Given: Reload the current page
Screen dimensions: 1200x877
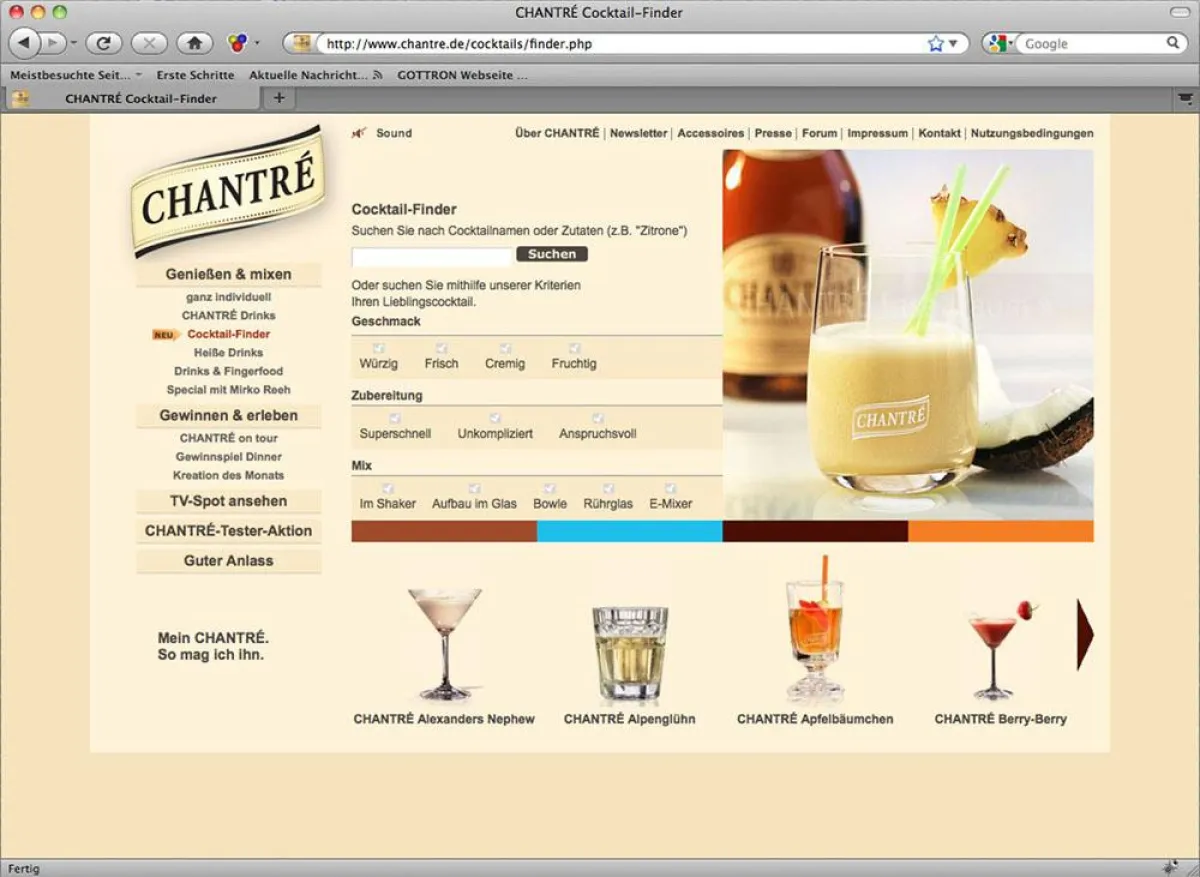Looking at the screenshot, I should [105, 43].
